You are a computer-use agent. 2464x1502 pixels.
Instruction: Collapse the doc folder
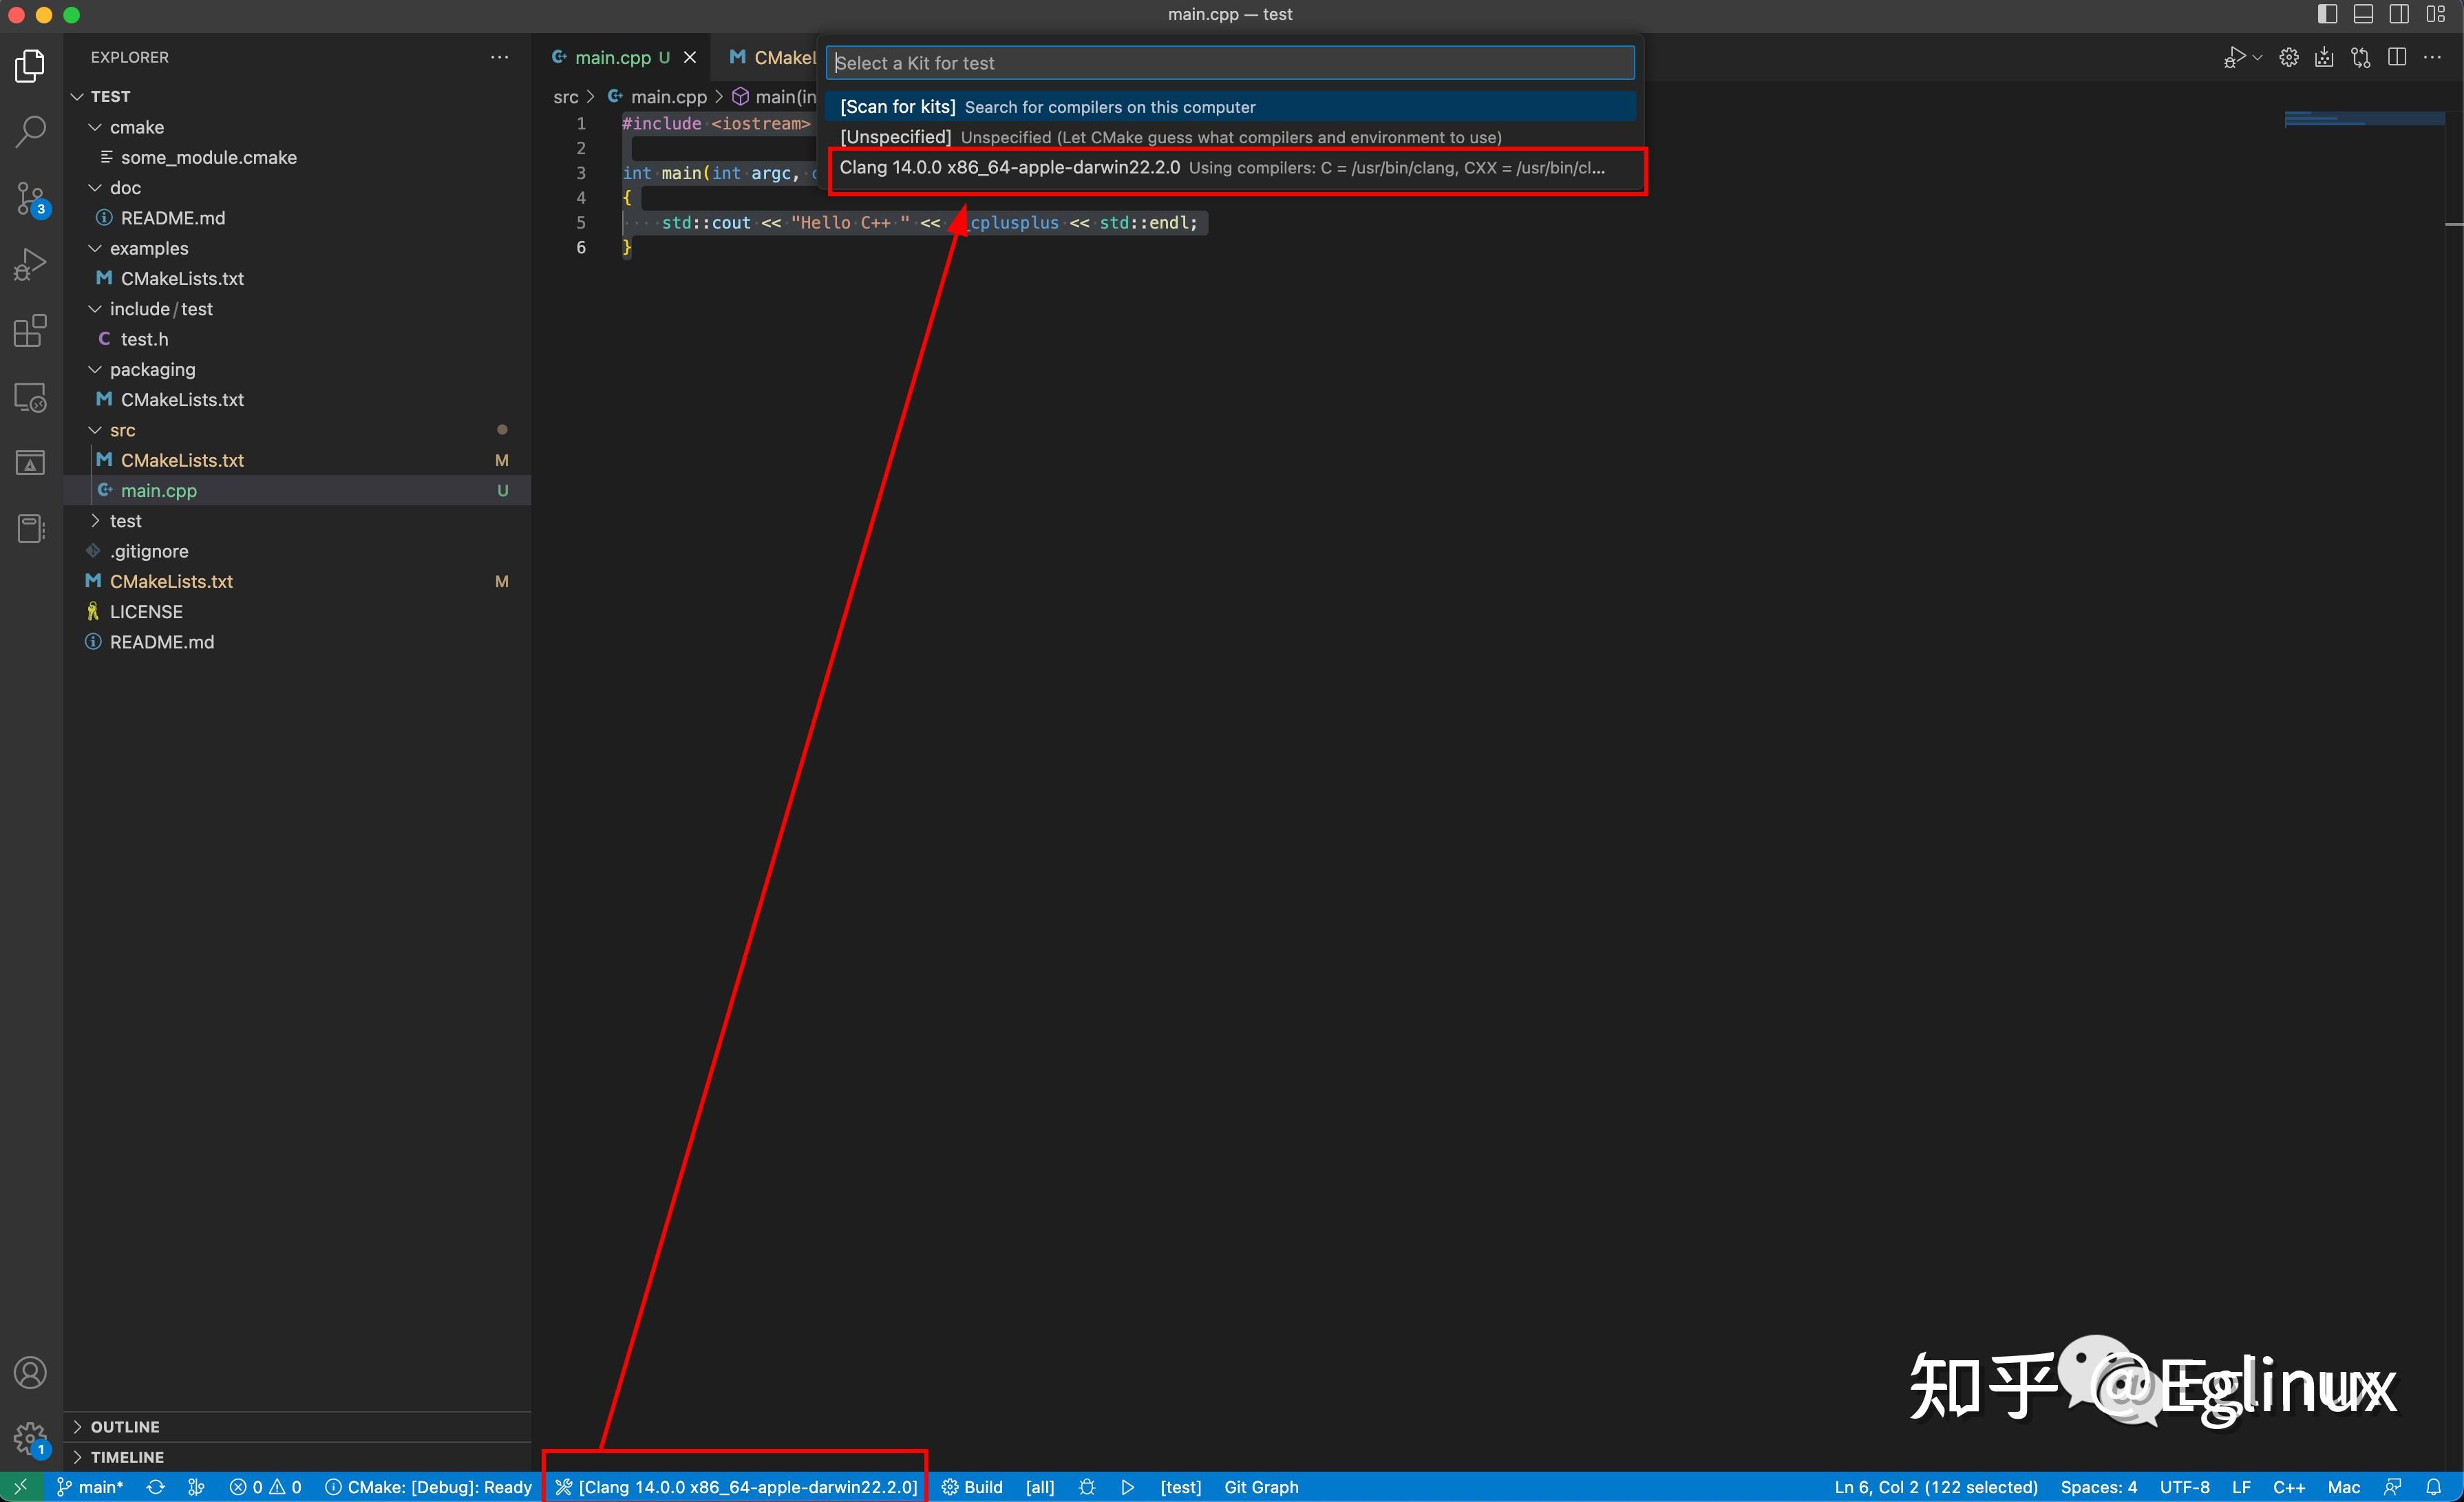[x=95, y=188]
